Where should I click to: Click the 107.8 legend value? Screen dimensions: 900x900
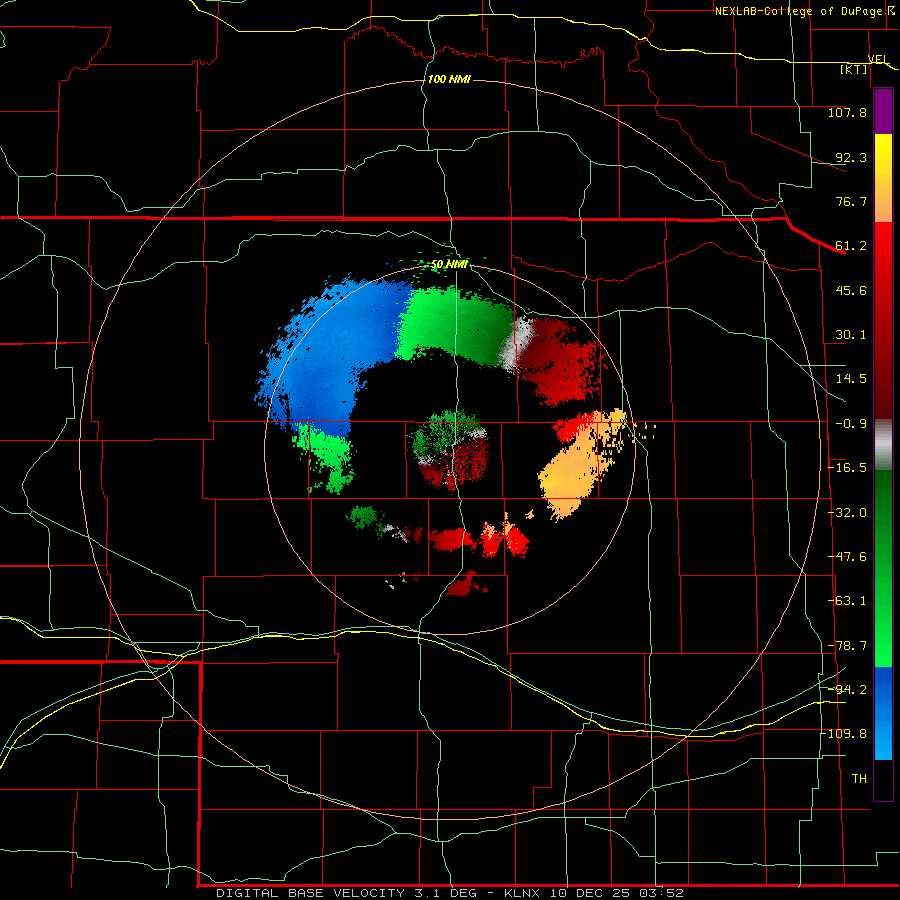coord(847,112)
